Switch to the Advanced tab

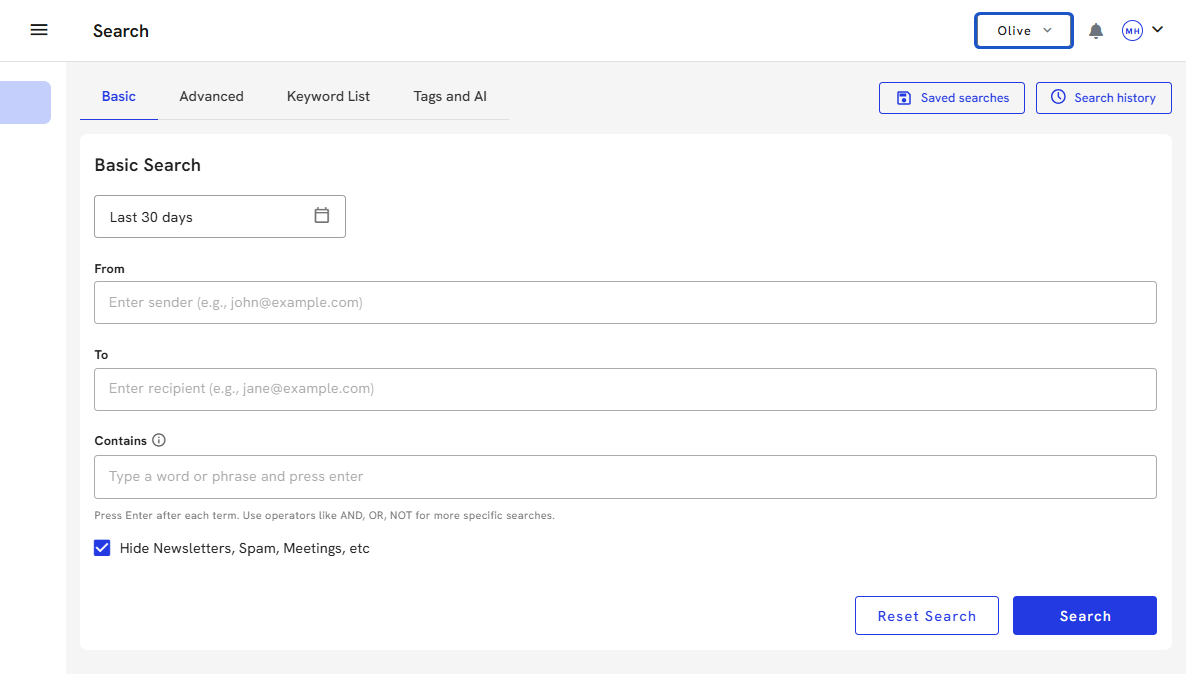pyautogui.click(x=211, y=97)
